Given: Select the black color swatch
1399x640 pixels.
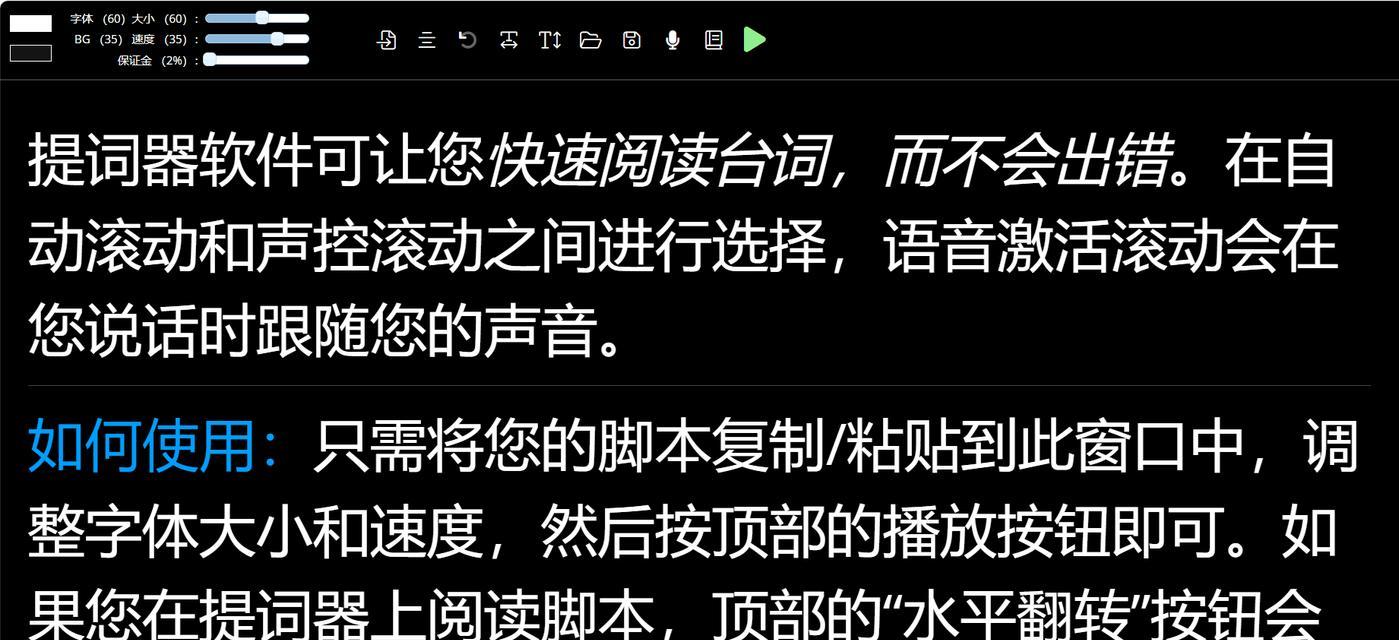Looking at the screenshot, I should 31,53.
